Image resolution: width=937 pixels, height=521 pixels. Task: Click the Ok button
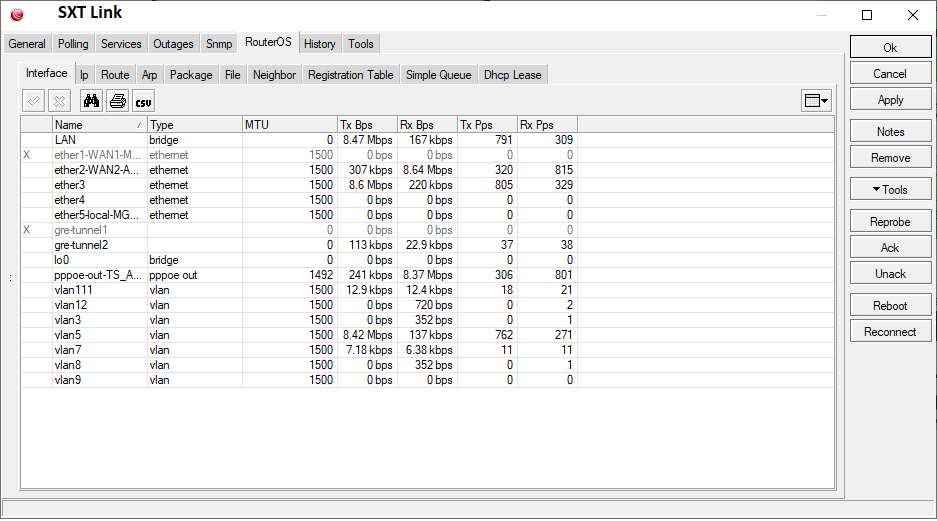(890, 47)
